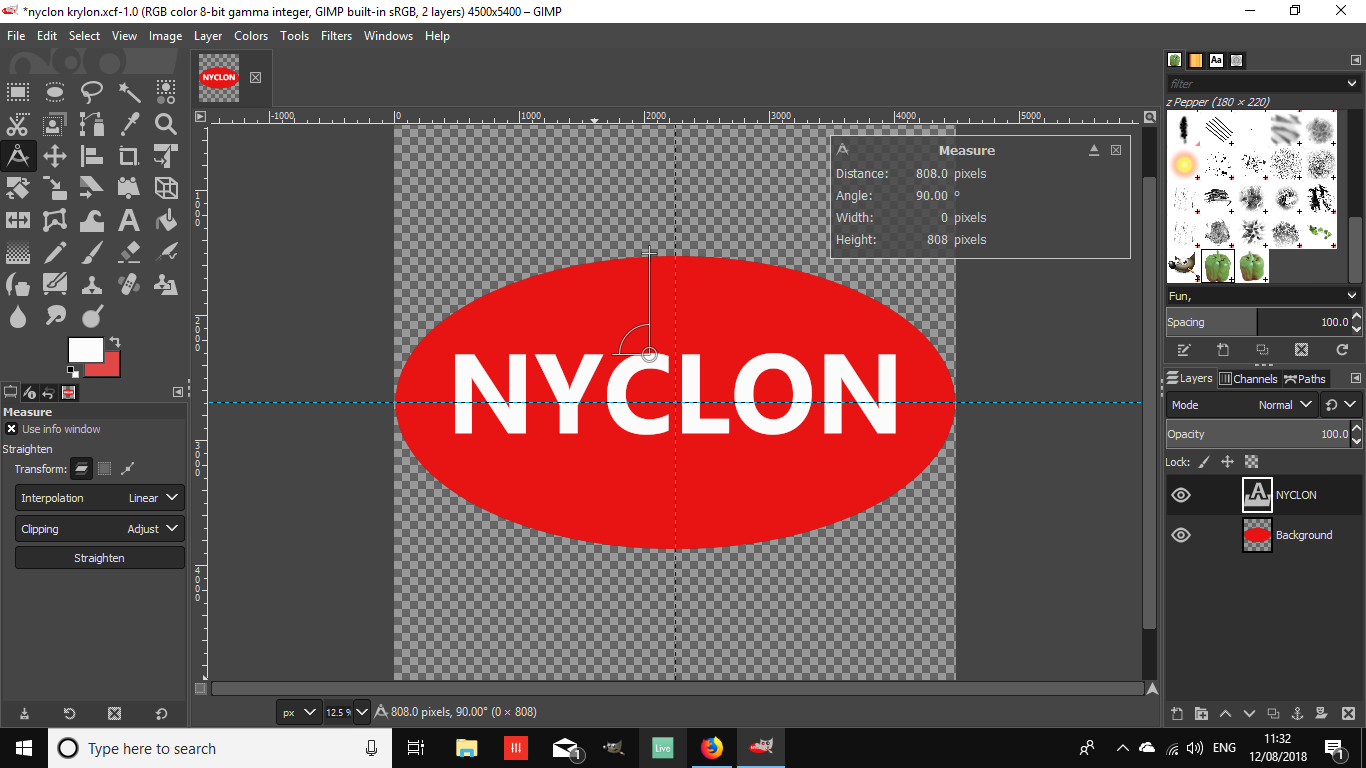
Task: Choose the Bucket Fill tool
Action: 166,220
